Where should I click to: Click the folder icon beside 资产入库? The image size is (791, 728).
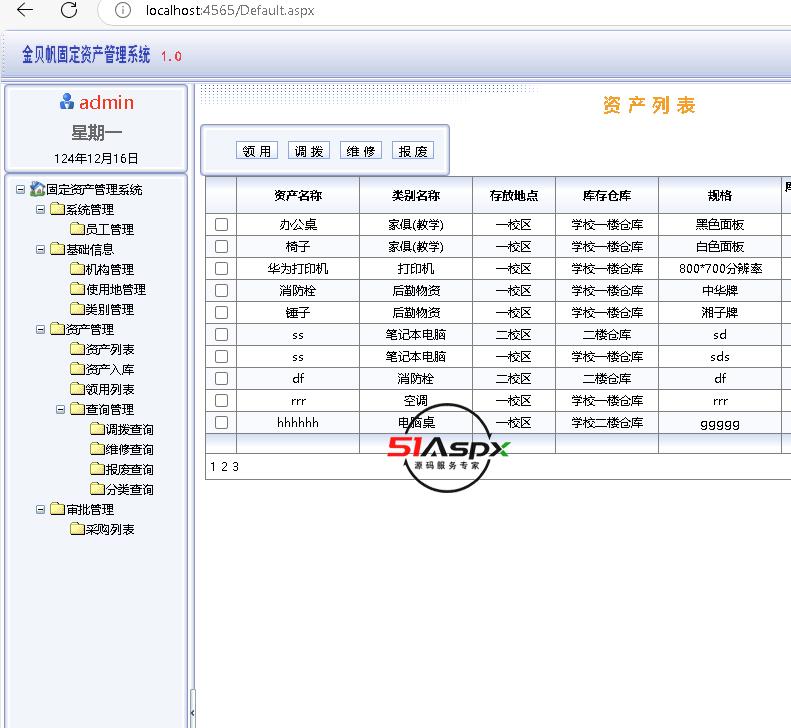point(77,369)
